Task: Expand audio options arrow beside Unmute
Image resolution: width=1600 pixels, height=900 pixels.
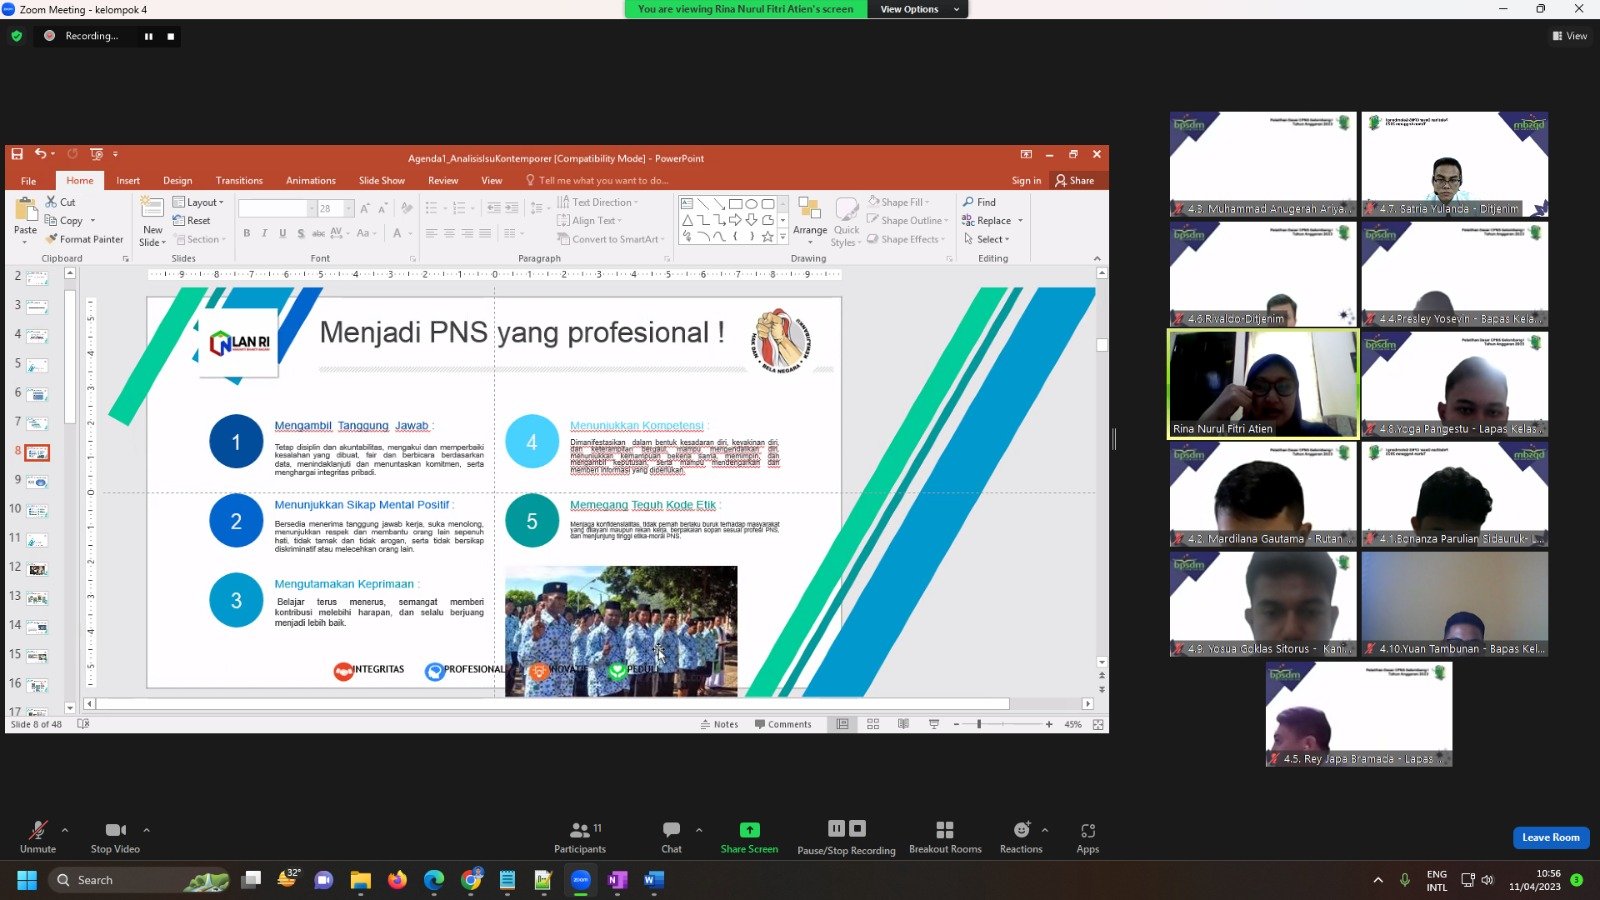Action: [65, 830]
